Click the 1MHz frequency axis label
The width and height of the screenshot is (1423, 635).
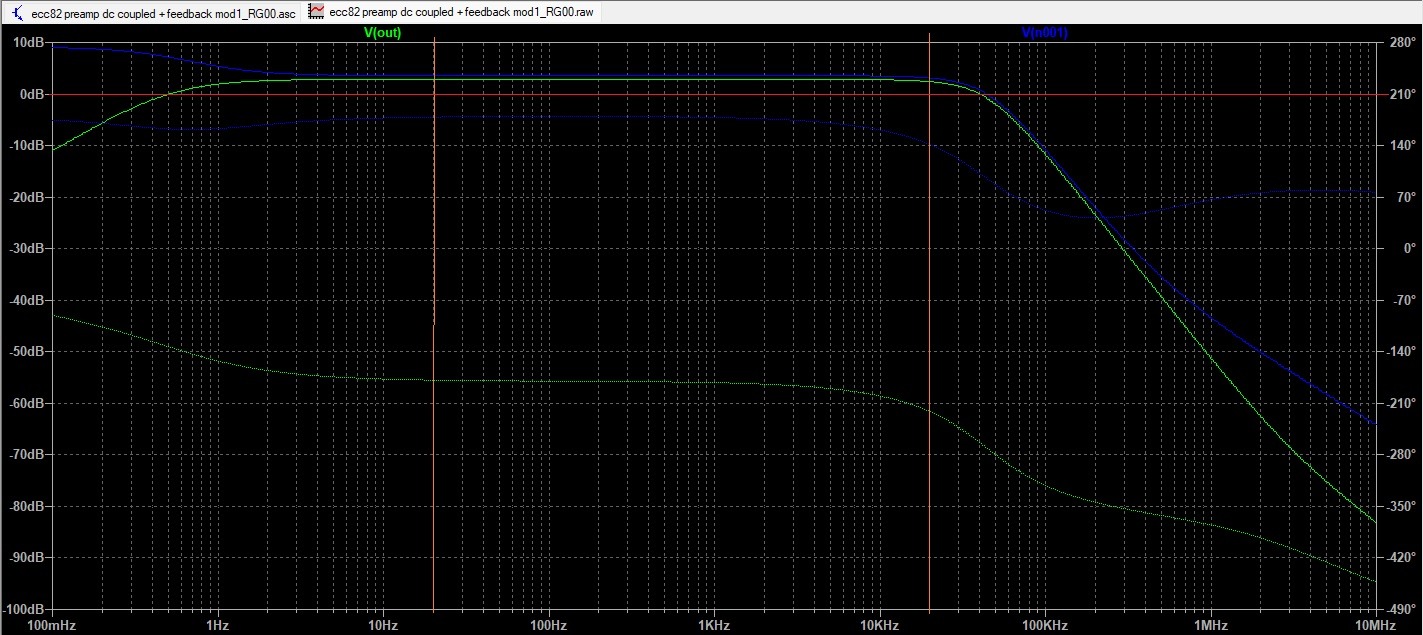(x=1210, y=624)
